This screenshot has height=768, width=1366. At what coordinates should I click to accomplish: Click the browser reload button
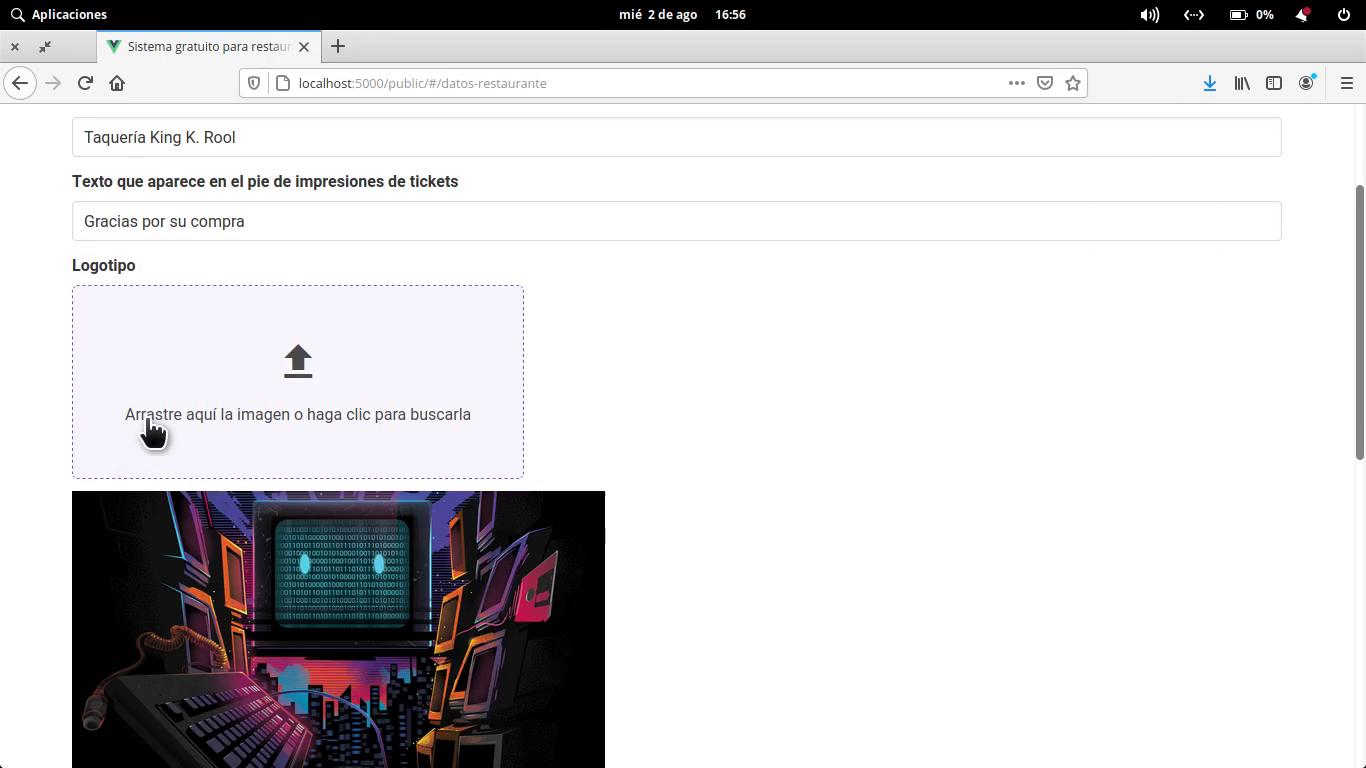pos(85,83)
